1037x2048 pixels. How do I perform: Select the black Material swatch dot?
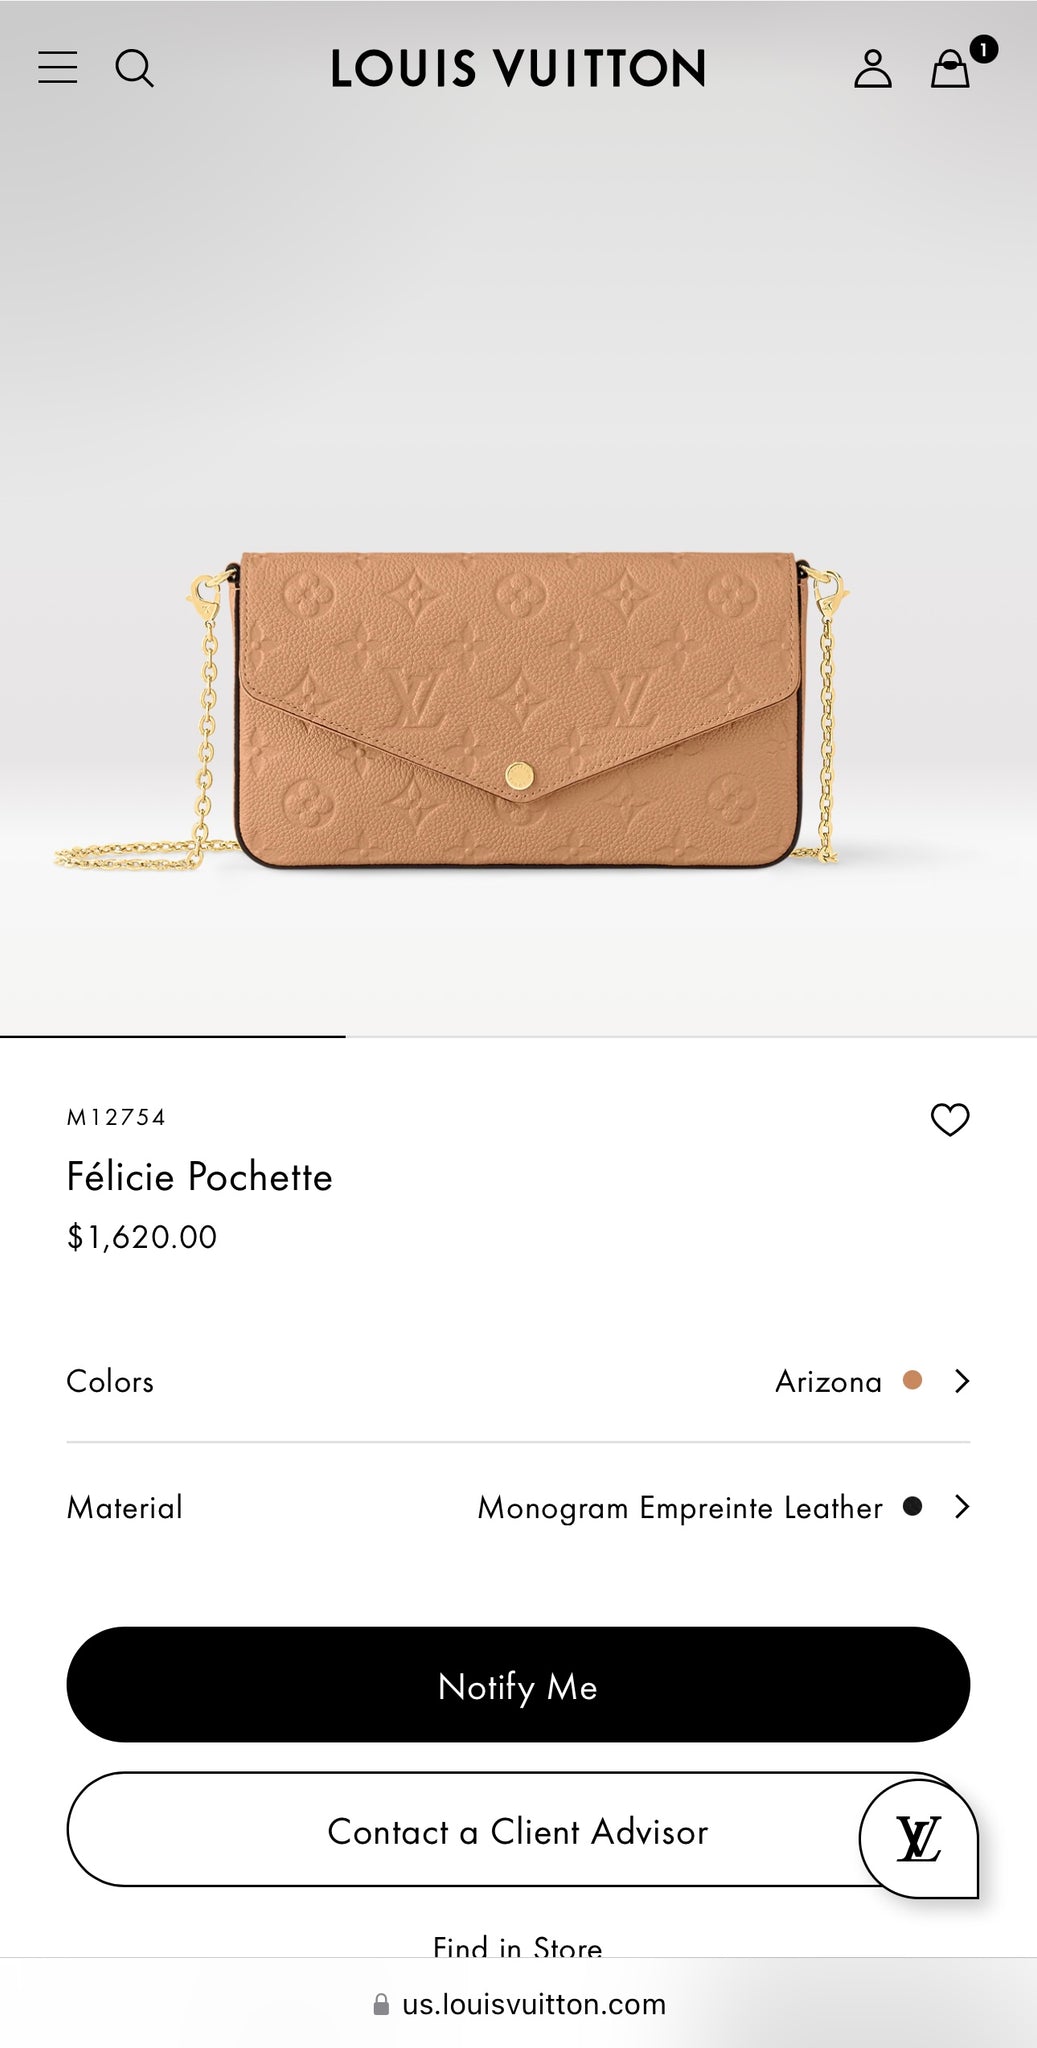click(x=912, y=1506)
